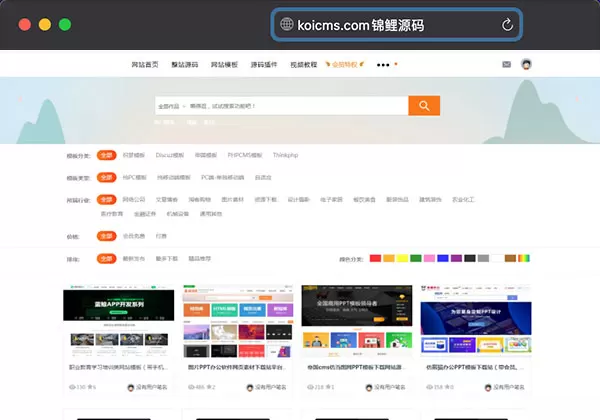
Task: Select 全部 in the 排序 row
Action: (x=106, y=259)
